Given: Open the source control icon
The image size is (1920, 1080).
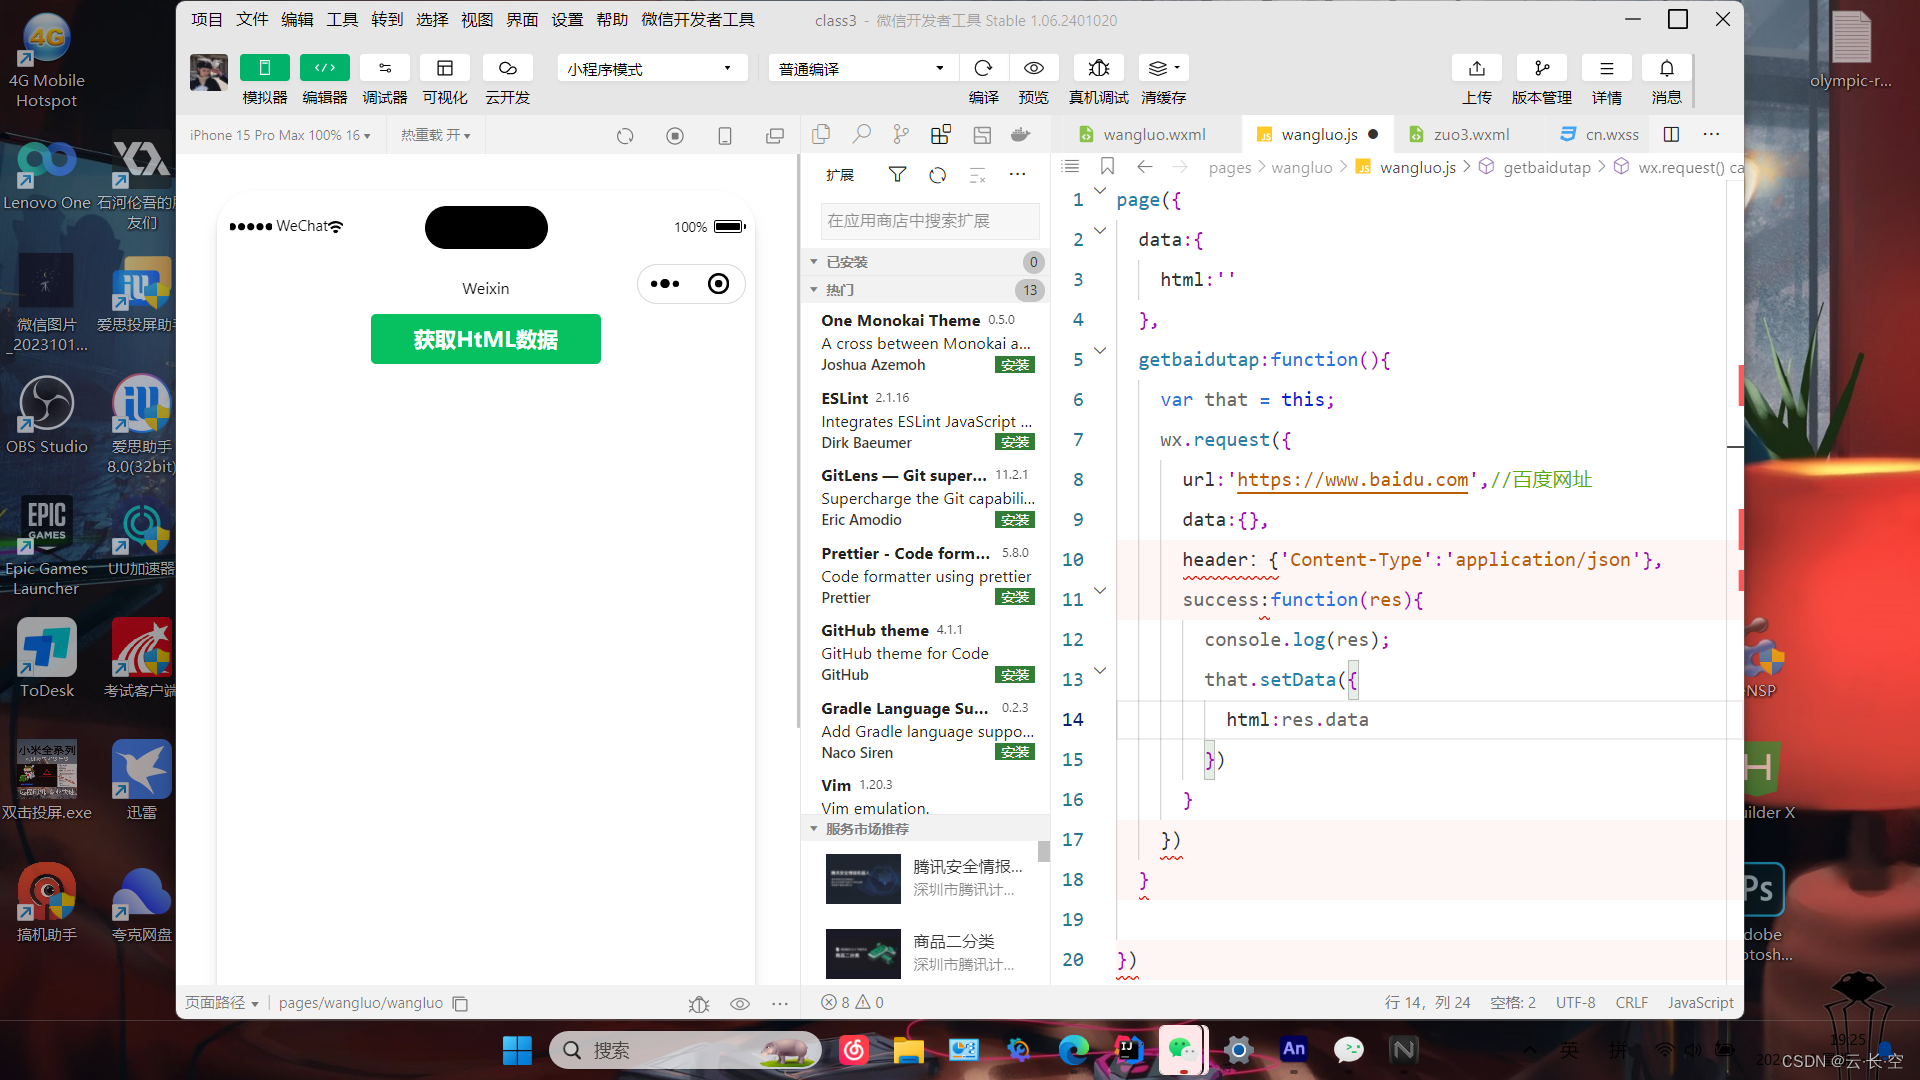Looking at the screenshot, I should [x=901, y=134].
